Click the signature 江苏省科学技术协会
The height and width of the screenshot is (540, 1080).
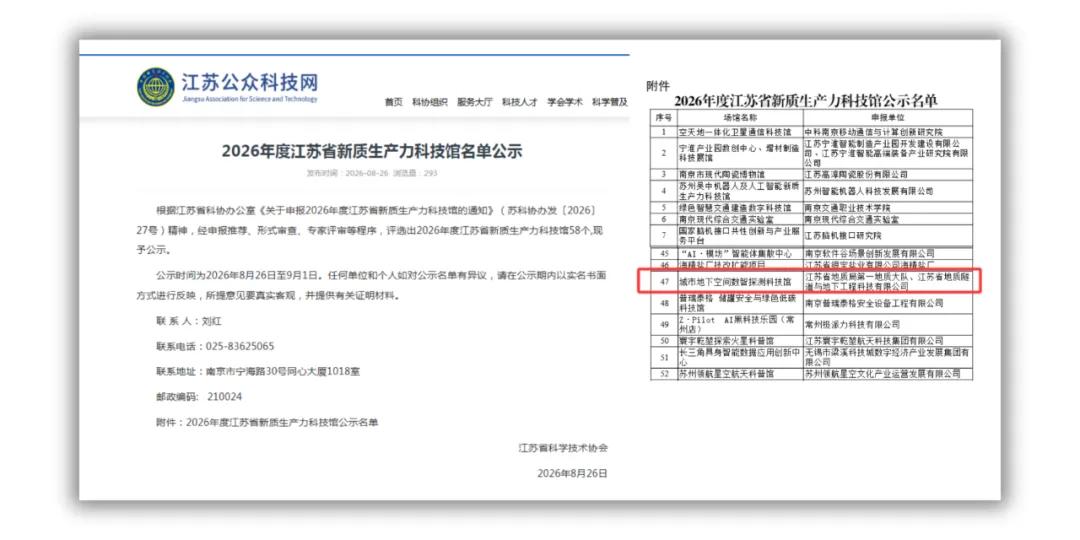(x=563, y=448)
